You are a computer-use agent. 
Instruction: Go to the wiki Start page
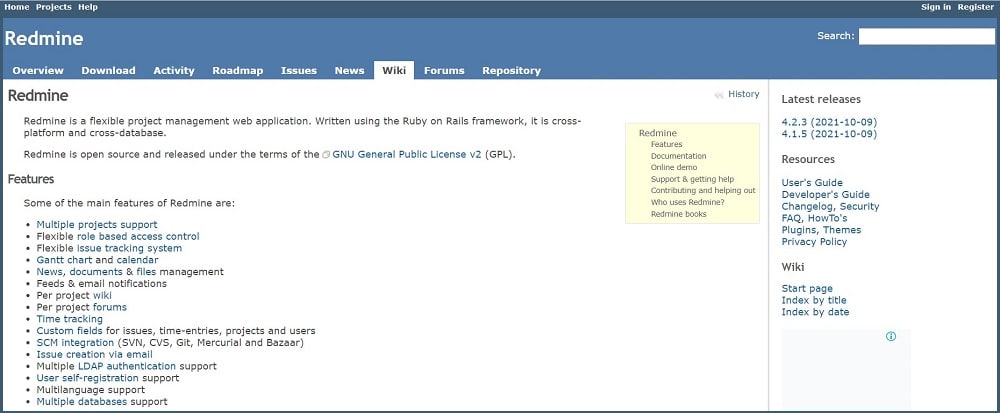pos(807,289)
